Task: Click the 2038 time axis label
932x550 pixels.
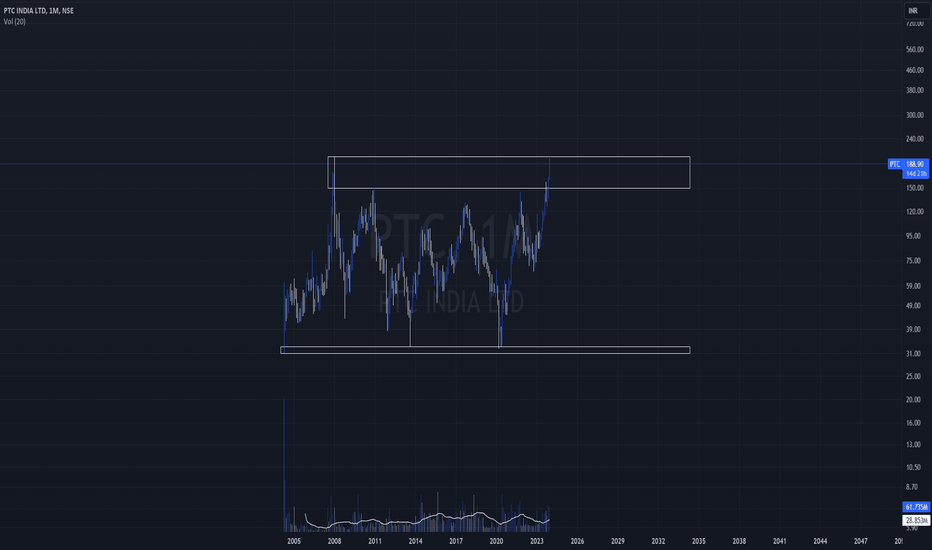Action: (739, 541)
